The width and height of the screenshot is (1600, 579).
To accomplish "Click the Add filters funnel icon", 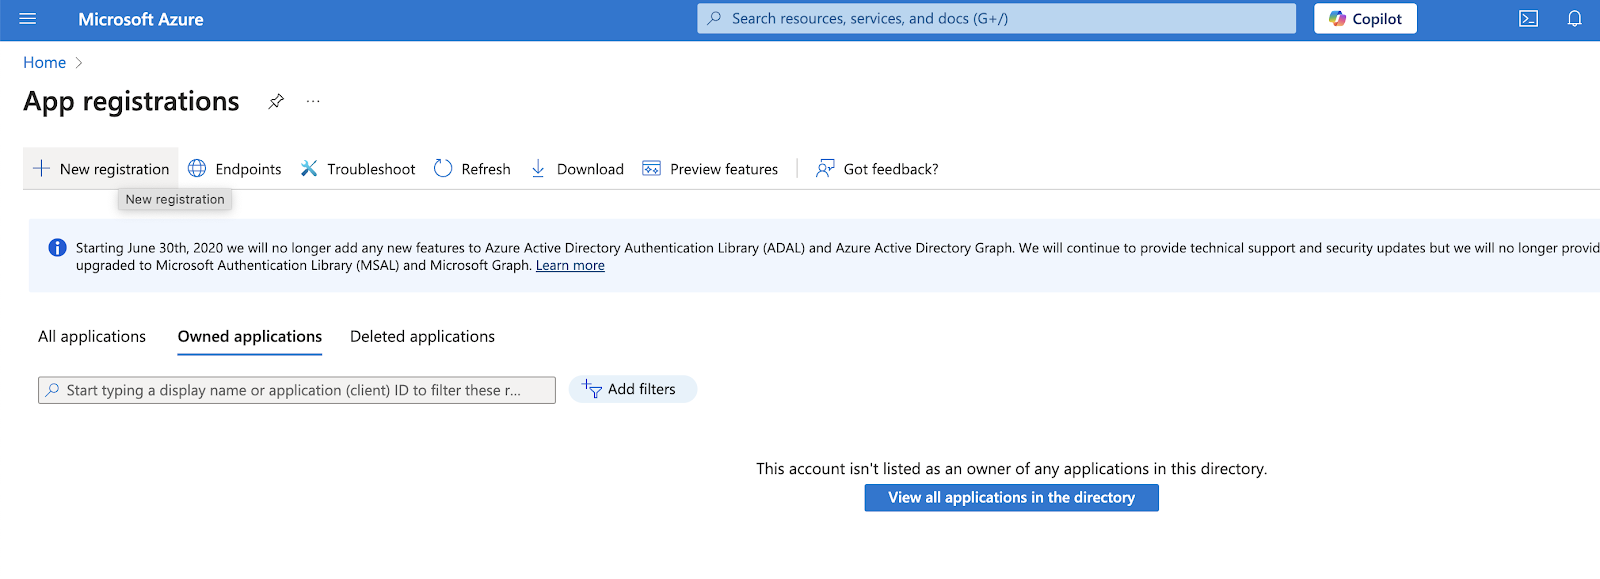I will coord(592,389).
